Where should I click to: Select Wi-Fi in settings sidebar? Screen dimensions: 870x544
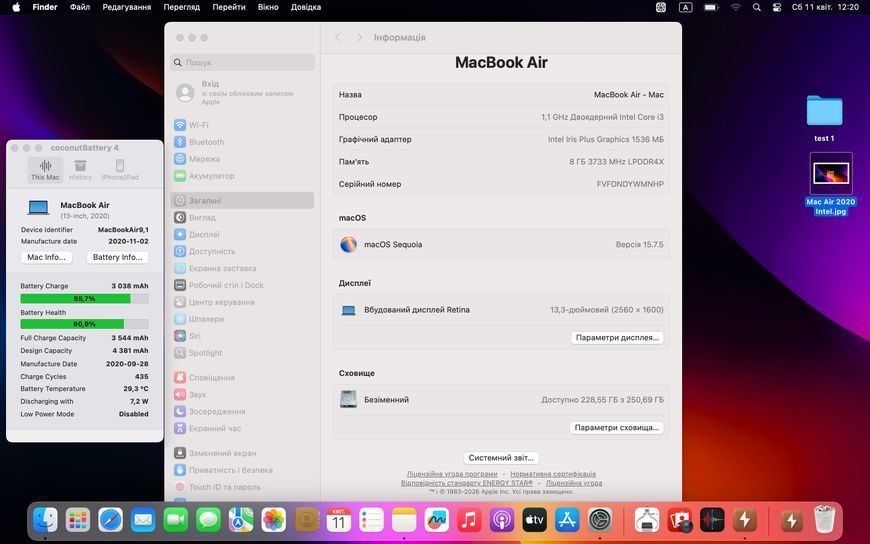pos(242,125)
